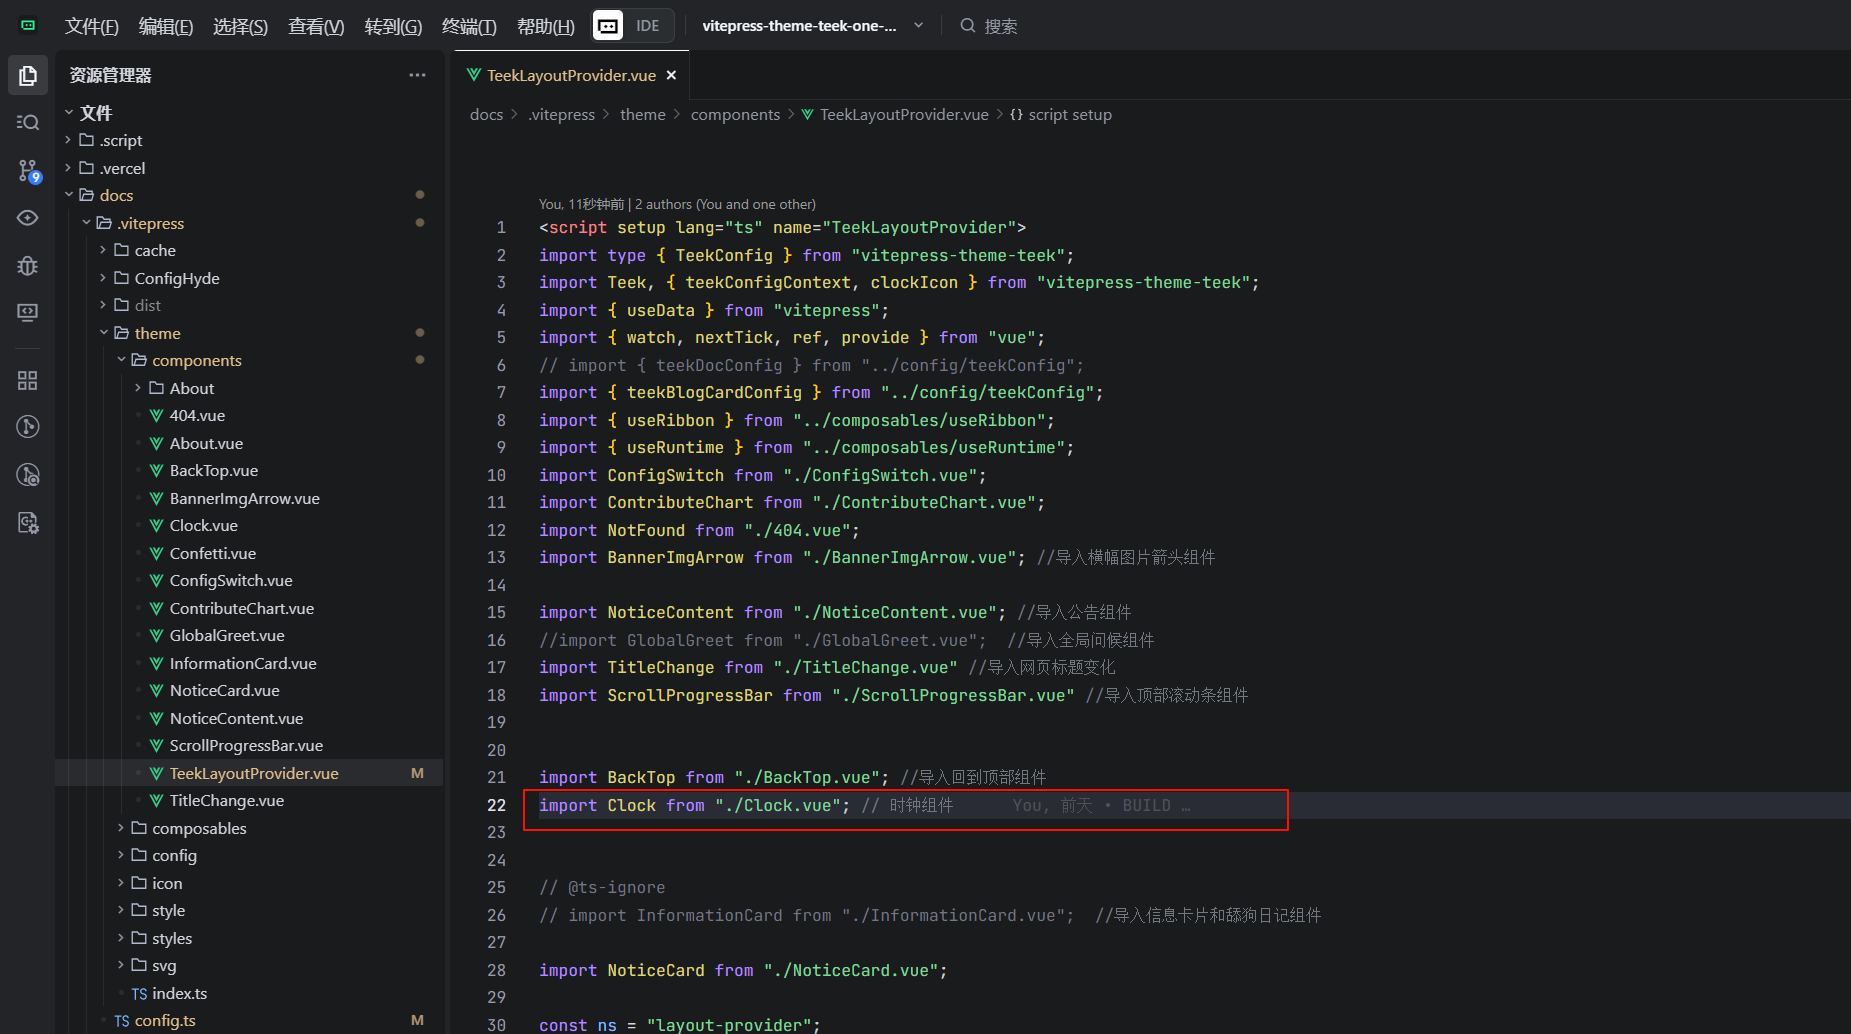The image size is (1851, 1034).
Task: Open About.vue in the file tree
Action: pyautogui.click(x=206, y=443)
